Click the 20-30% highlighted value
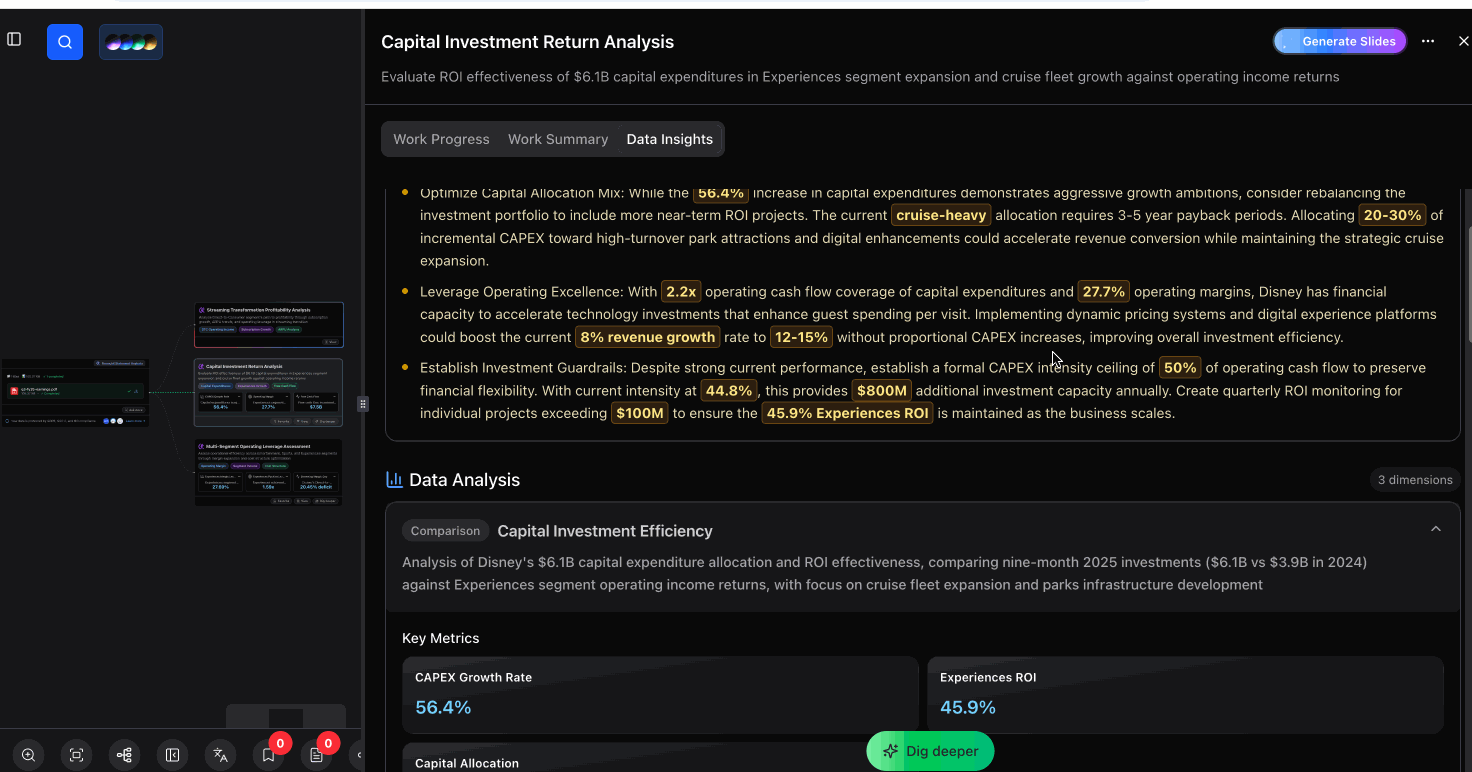The image size is (1472, 772). 1391,215
